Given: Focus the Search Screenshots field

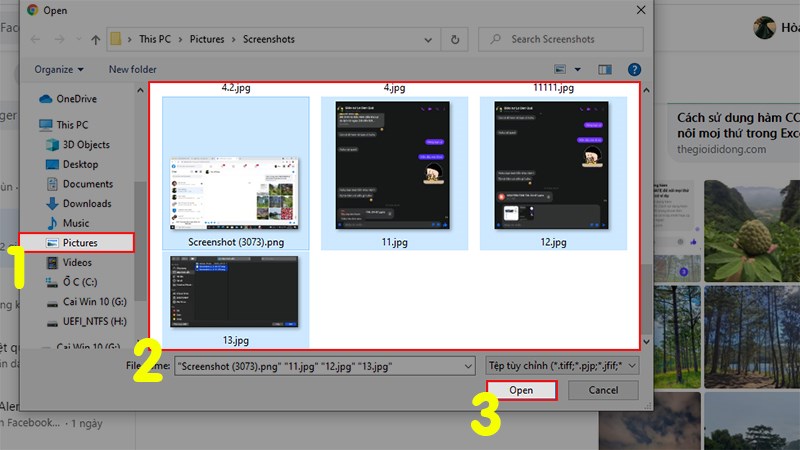Looking at the screenshot, I should pos(561,39).
